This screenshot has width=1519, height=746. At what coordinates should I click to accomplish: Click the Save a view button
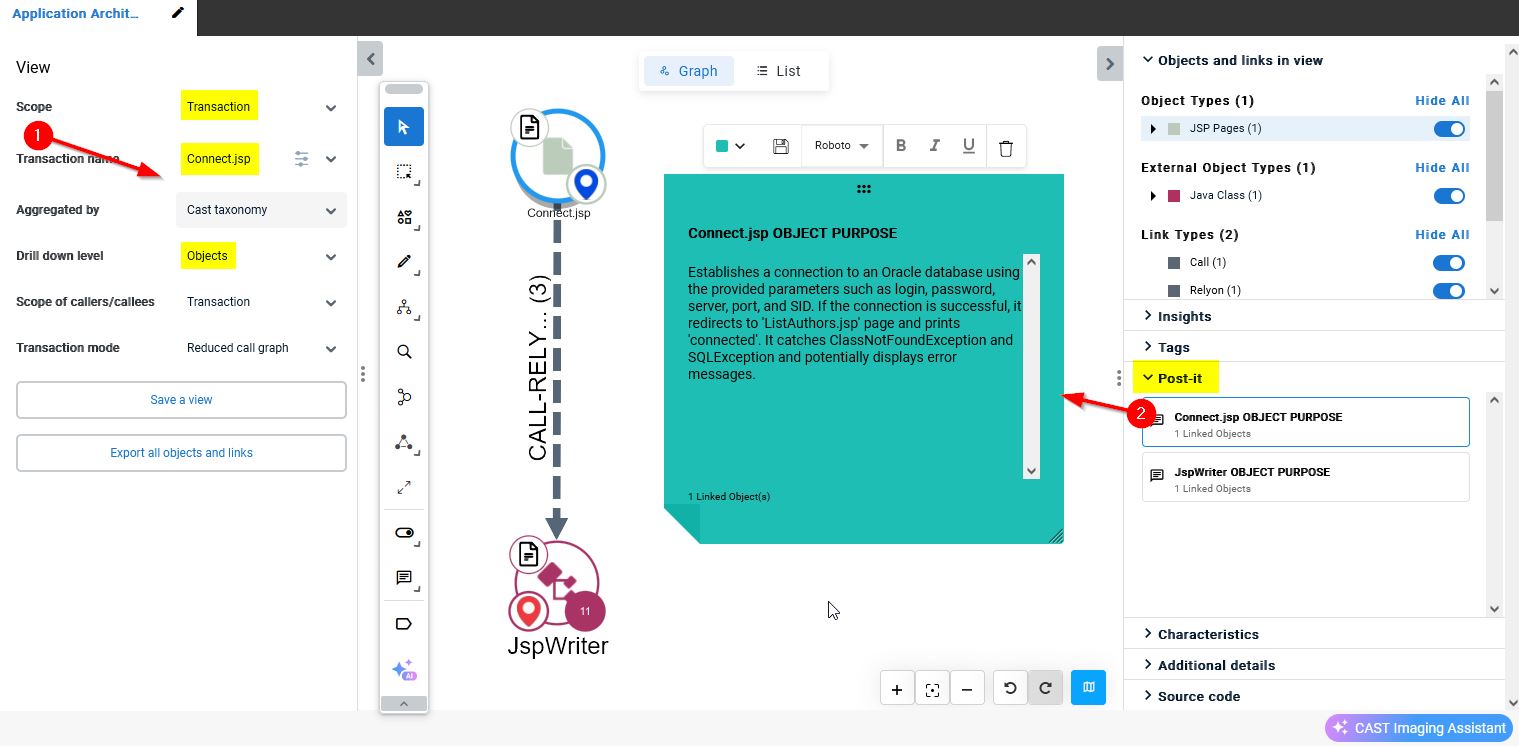181,400
